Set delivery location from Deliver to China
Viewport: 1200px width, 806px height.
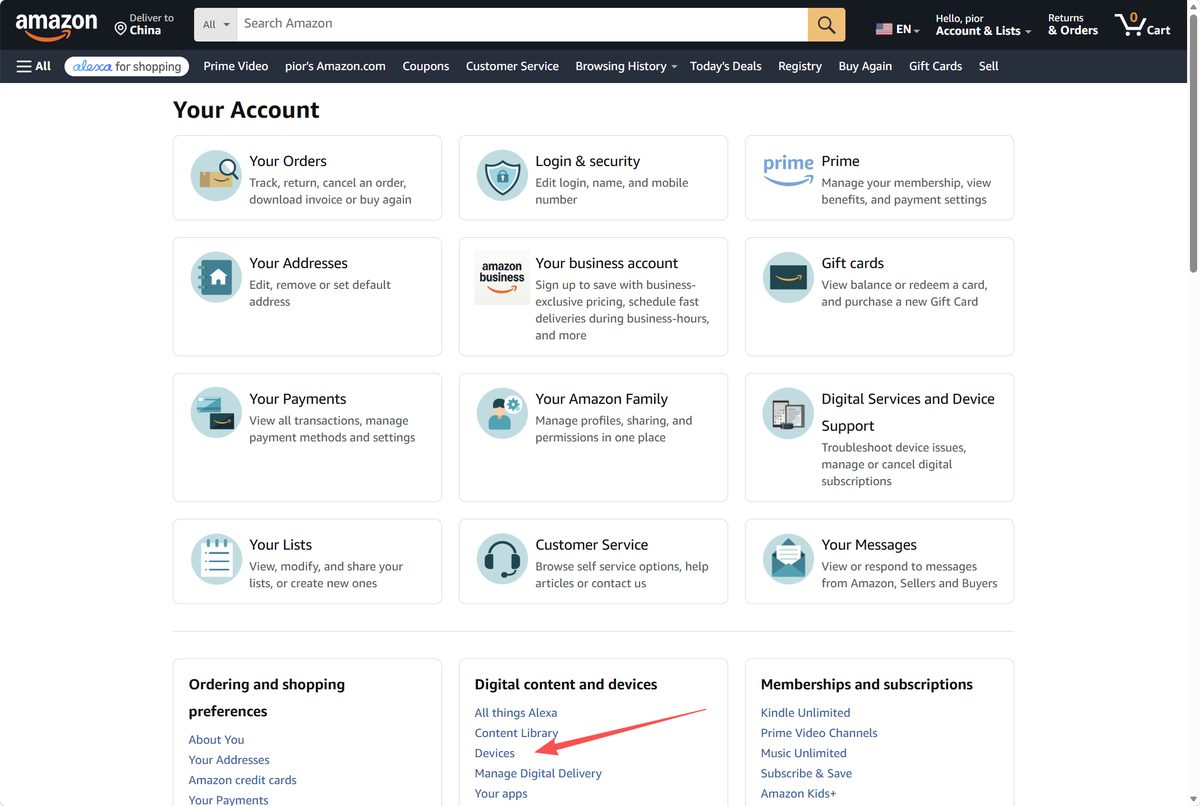pos(145,25)
